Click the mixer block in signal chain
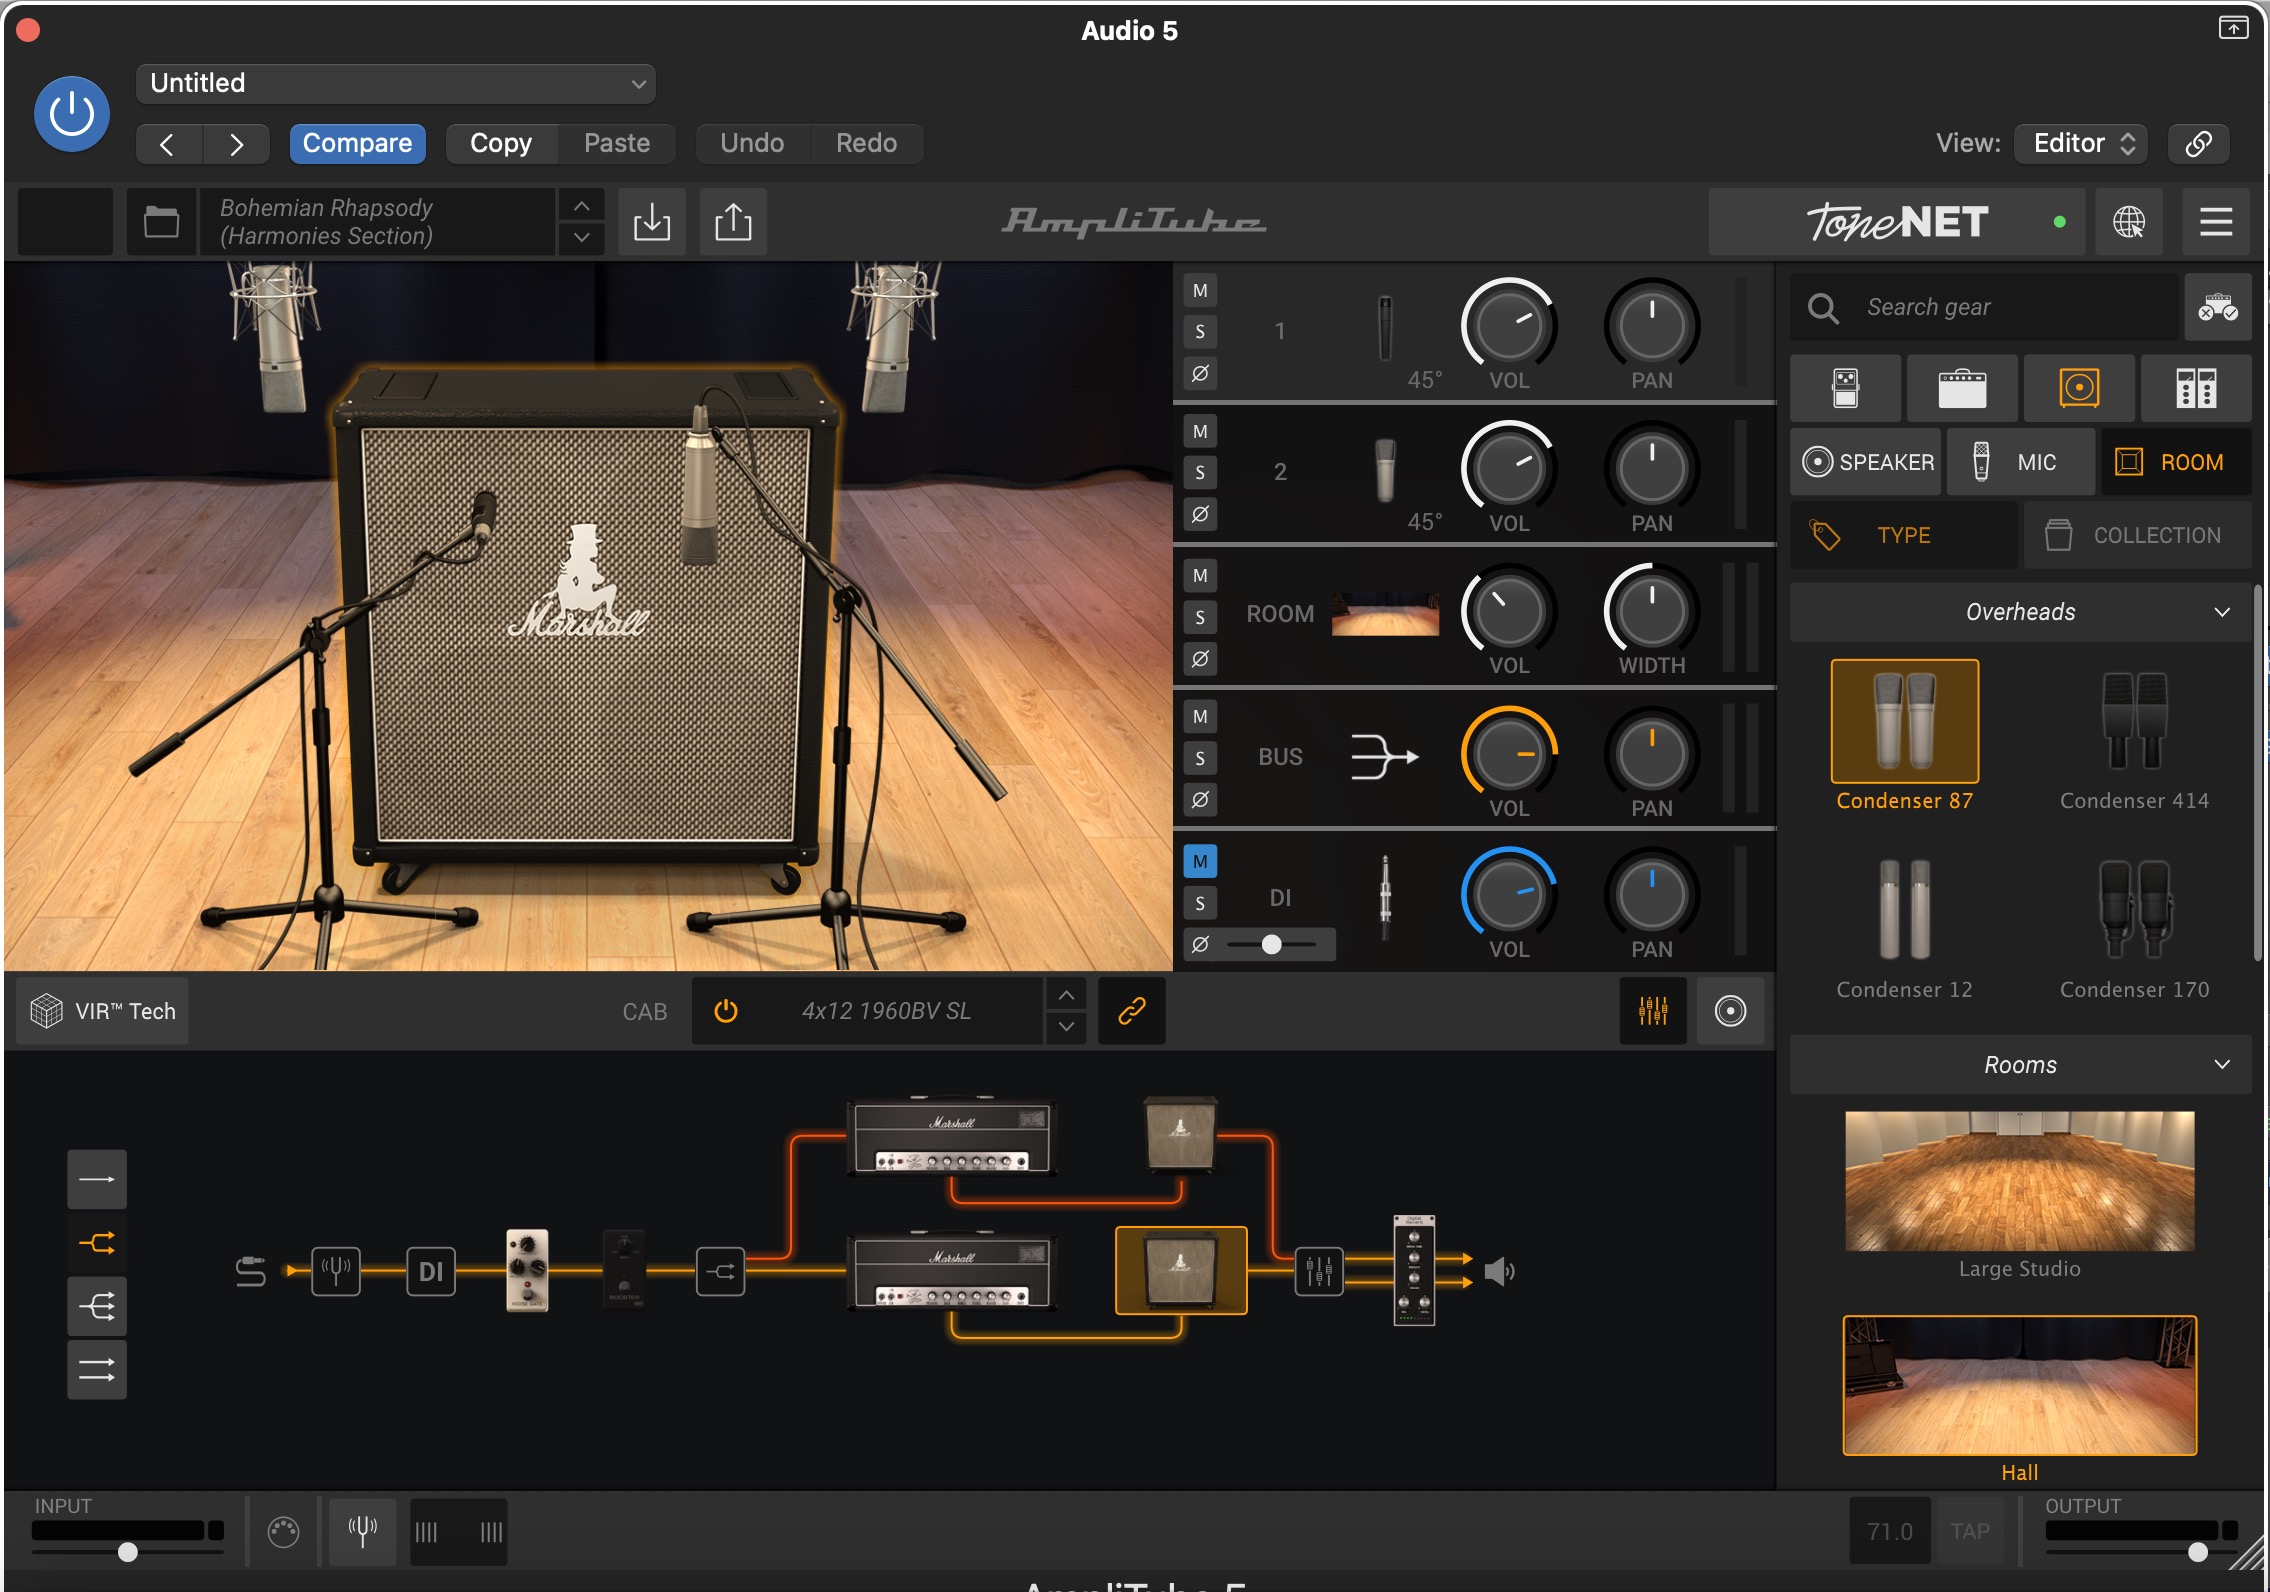Image resolution: width=2270 pixels, height=1592 pixels. (x=1319, y=1271)
